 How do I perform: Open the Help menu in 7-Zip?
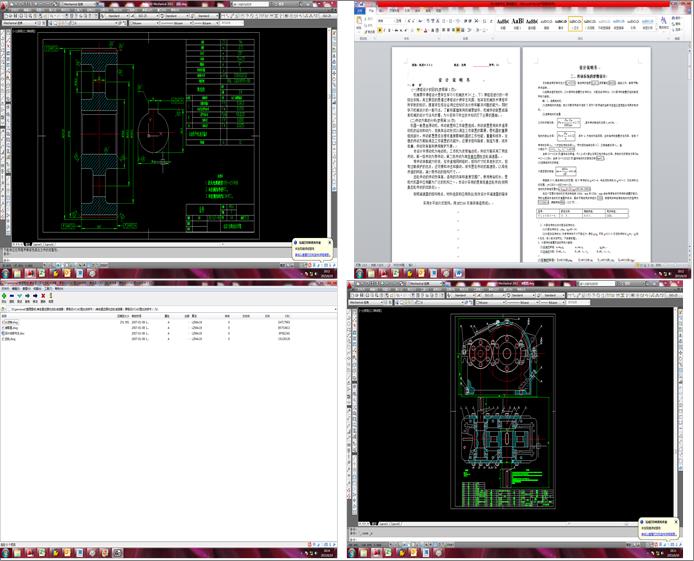pos(59,288)
